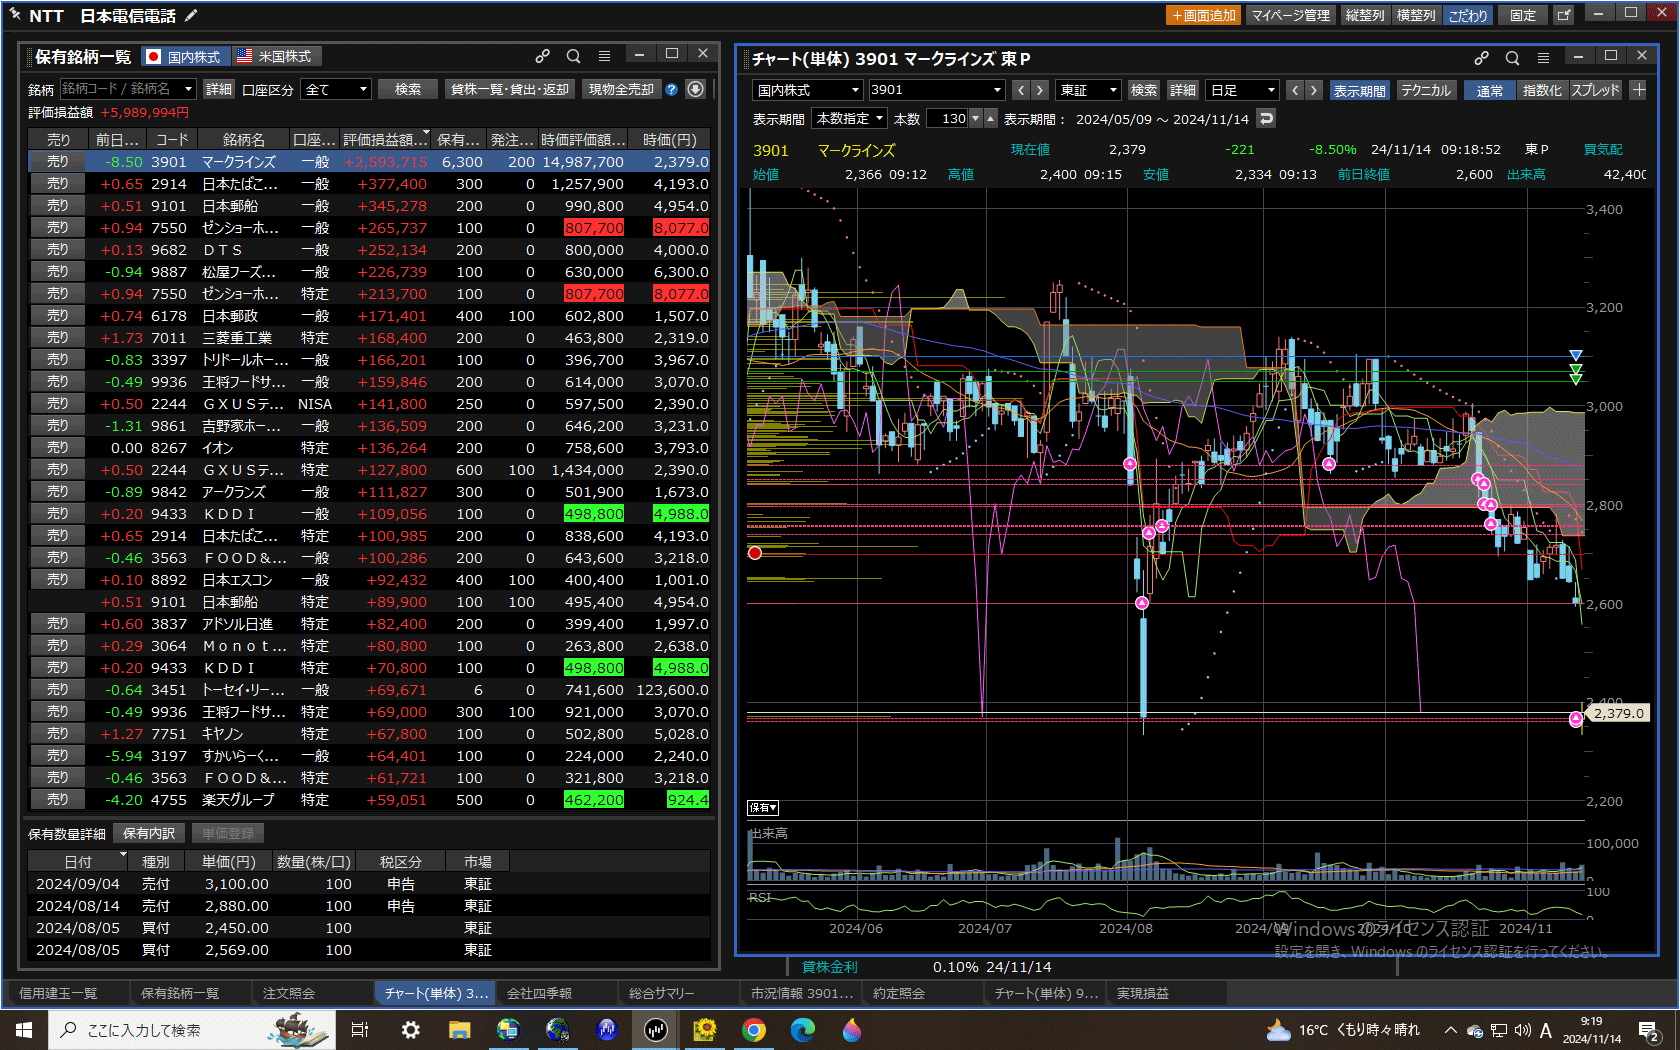Click 現物全売却 button
Screen dimensions: 1680x1050
tap(621, 89)
